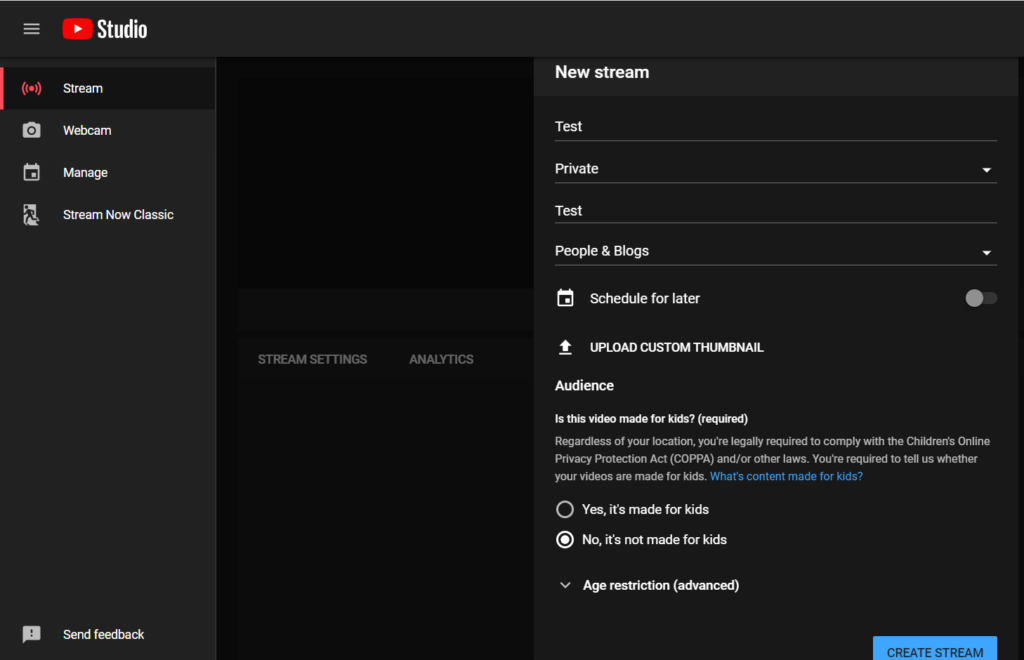
Task: Select "No, it's not made for kids"
Action: coord(565,539)
